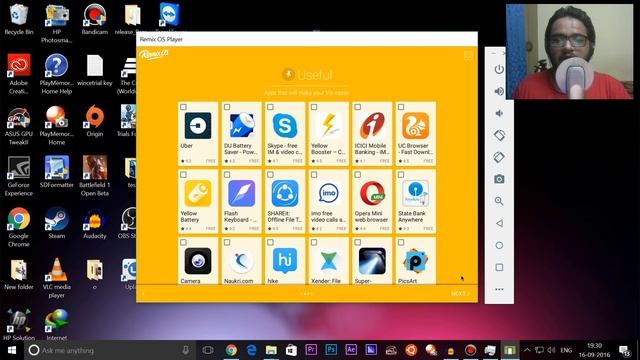Image resolution: width=640 pixels, height=360 pixels.
Task: Click the Remix OS Player title bar
Action: [307, 39]
